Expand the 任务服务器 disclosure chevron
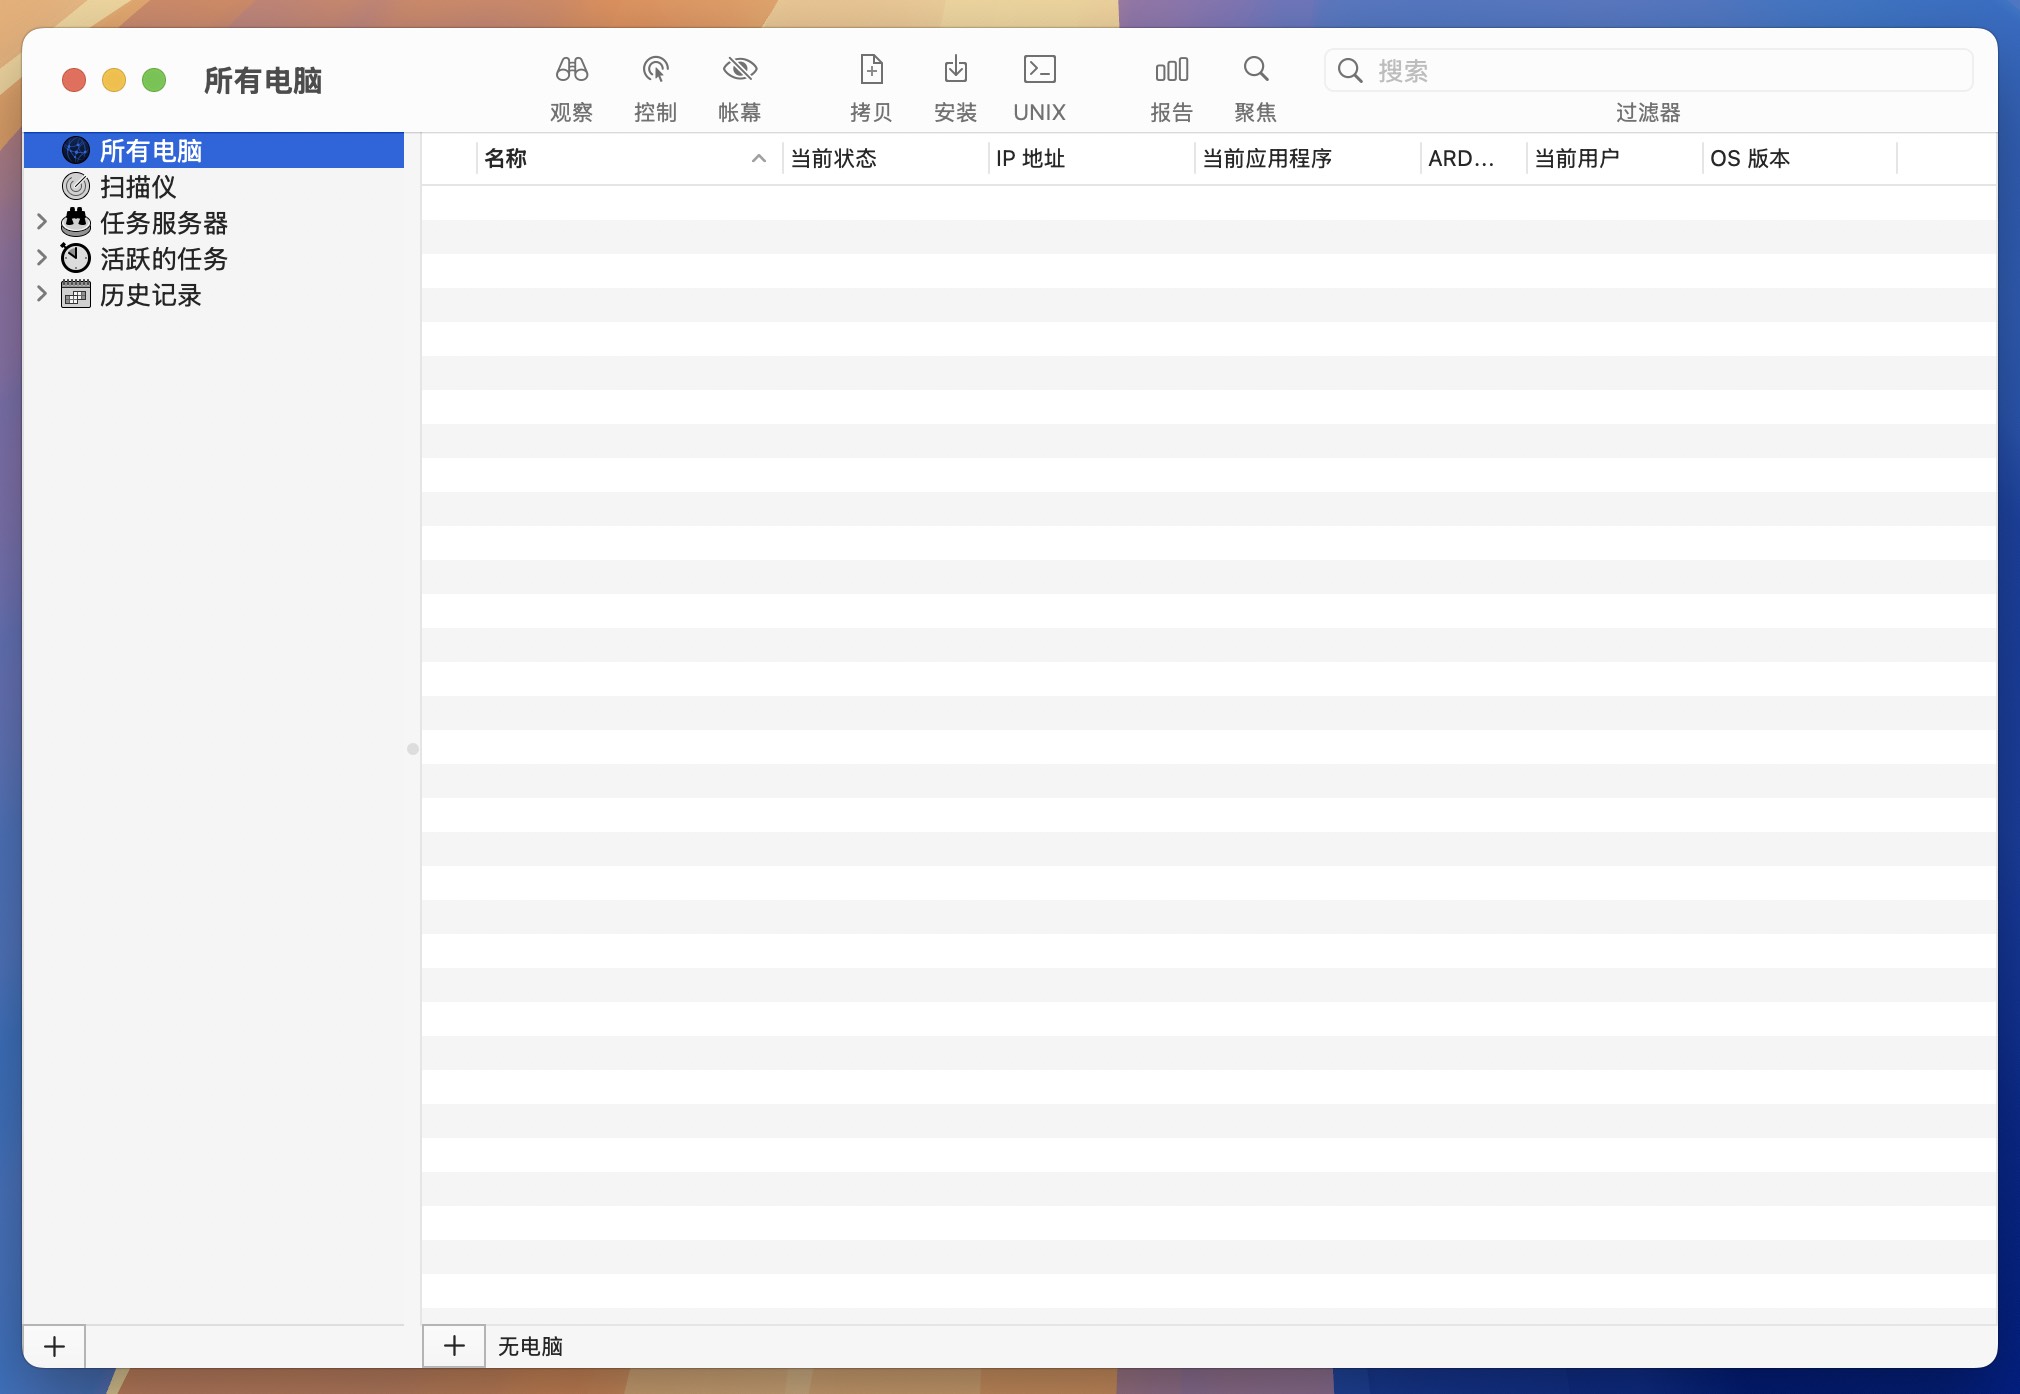Image resolution: width=2020 pixels, height=1394 pixels. point(42,222)
